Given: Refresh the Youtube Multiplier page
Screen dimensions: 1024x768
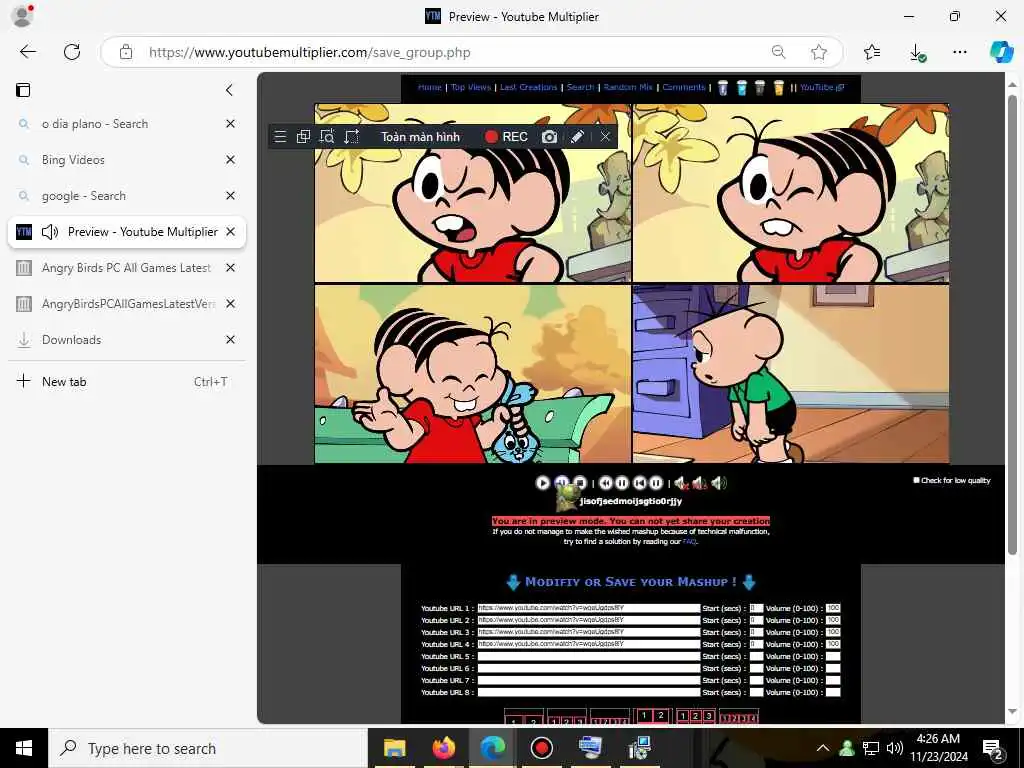Looking at the screenshot, I should 72,52.
